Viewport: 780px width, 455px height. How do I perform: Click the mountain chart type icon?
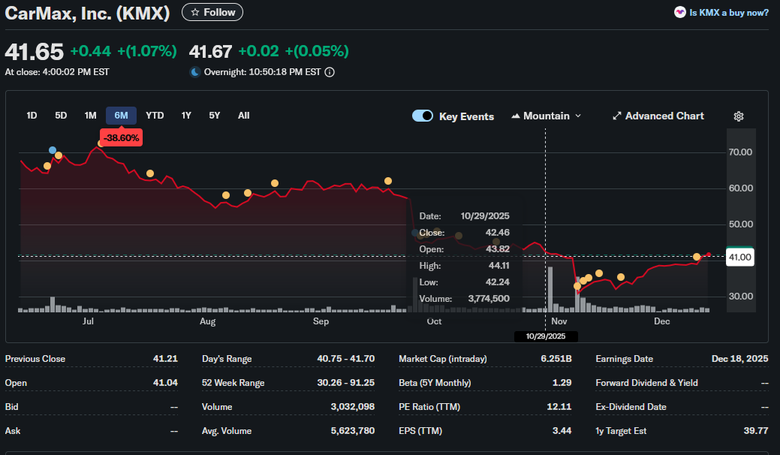(x=516, y=116)
